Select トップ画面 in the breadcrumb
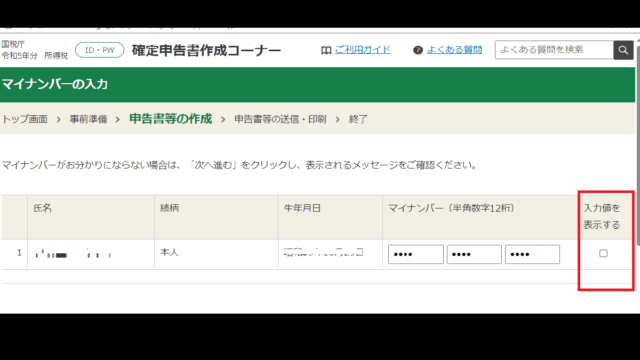640x360 pixels. point(25,119)
